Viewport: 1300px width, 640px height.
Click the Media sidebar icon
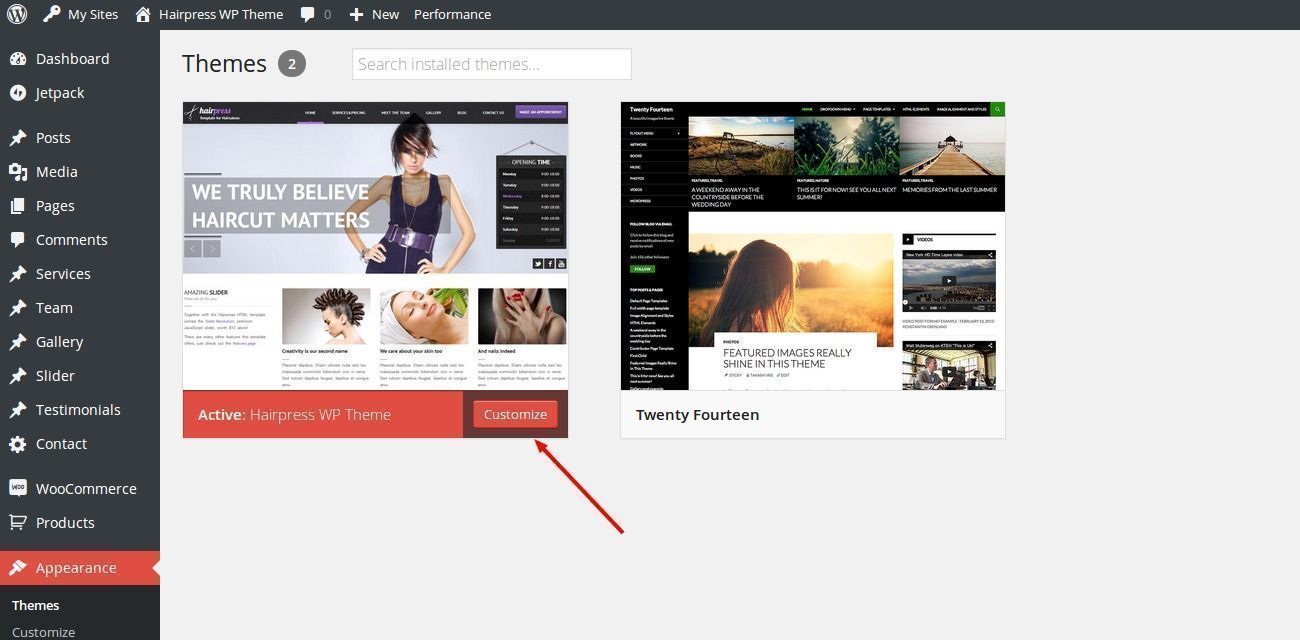[x=18, y=172]
